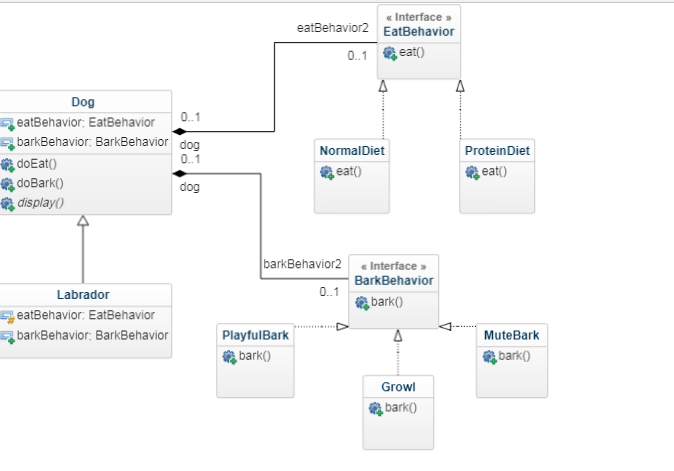Click the eat() method icon in ProteinDiet
This screenshot has width=674, height=471.
(x=472, y=172)
